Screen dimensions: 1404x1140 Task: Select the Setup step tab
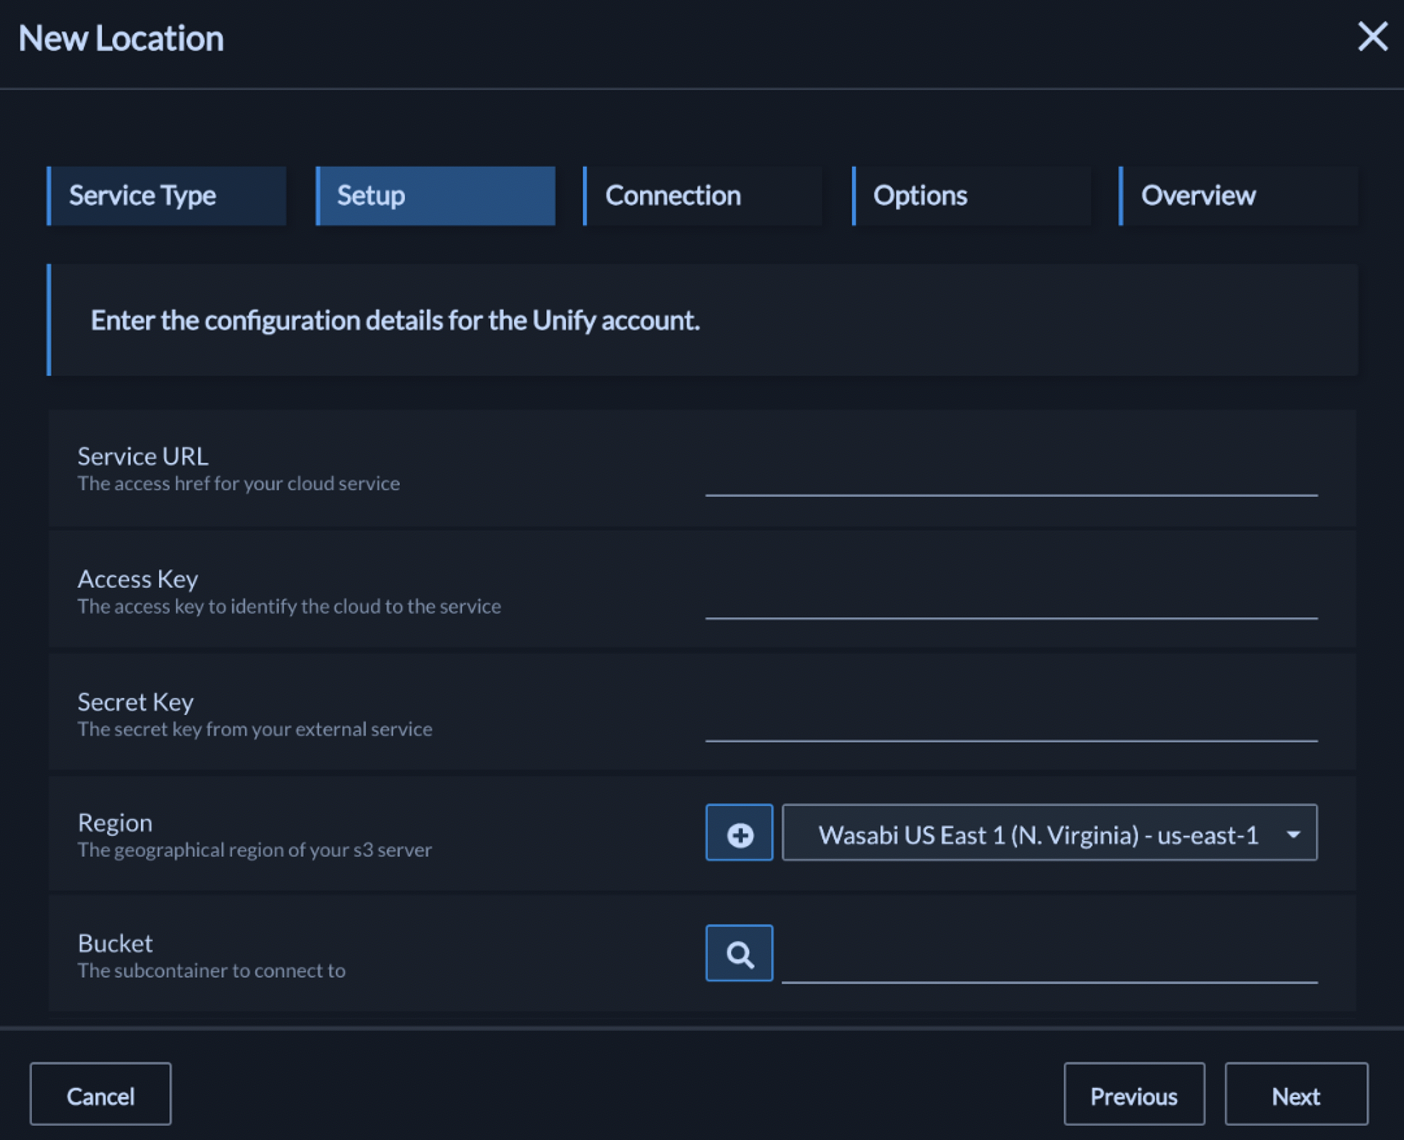point(435,196)
